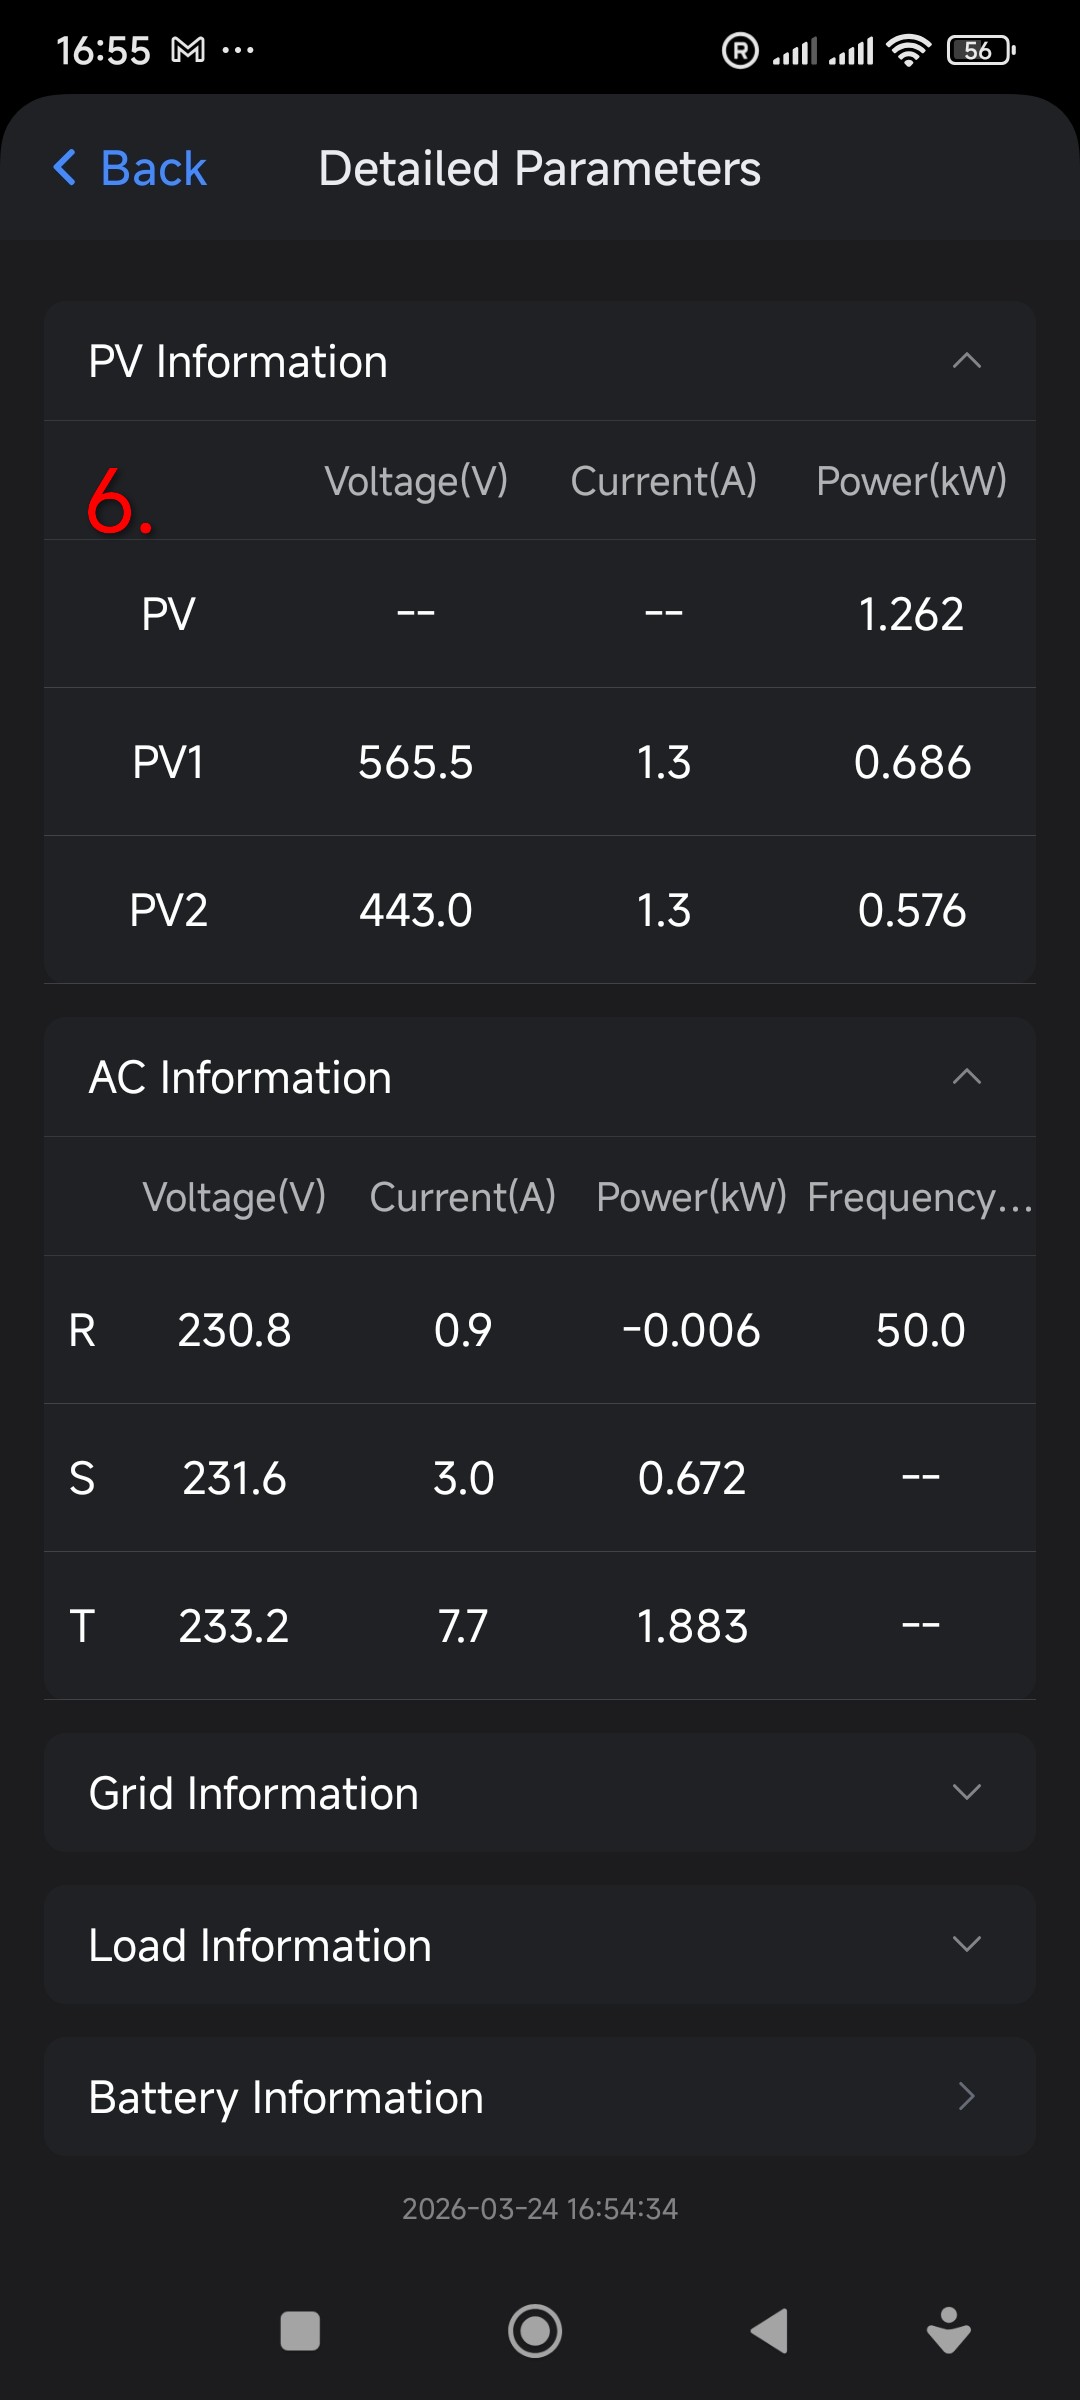Tap the PV Information section header
The width and height of the screenshot is (1080, 2400).
[238, 361]
